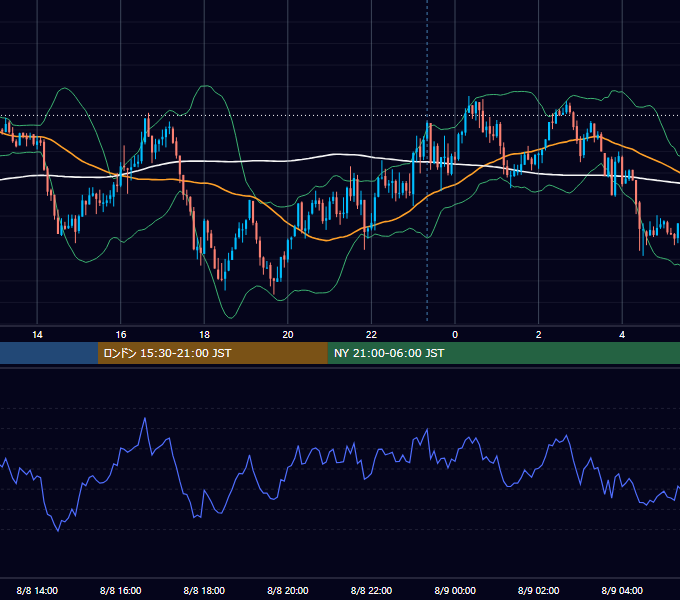
Task: Click the 8/9 02:00 date label
Action: pos(539,590)
